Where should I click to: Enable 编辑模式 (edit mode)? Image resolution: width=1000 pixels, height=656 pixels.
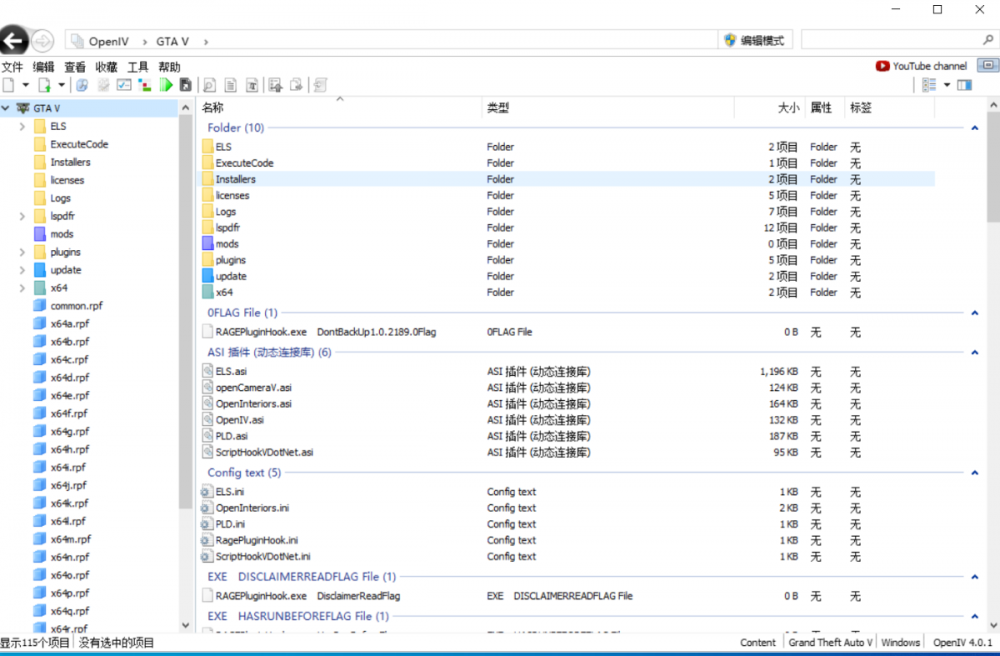coord(756,39)
